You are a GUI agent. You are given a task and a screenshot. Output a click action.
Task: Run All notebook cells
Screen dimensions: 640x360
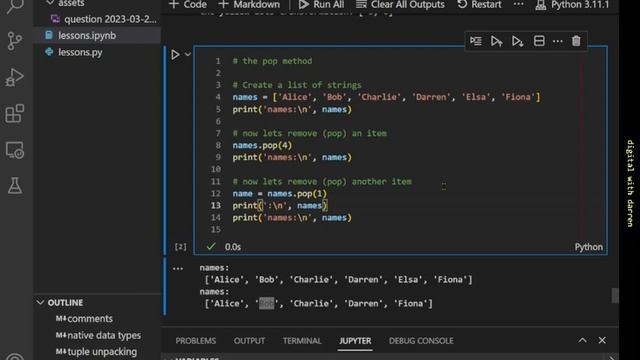(321, 4)
